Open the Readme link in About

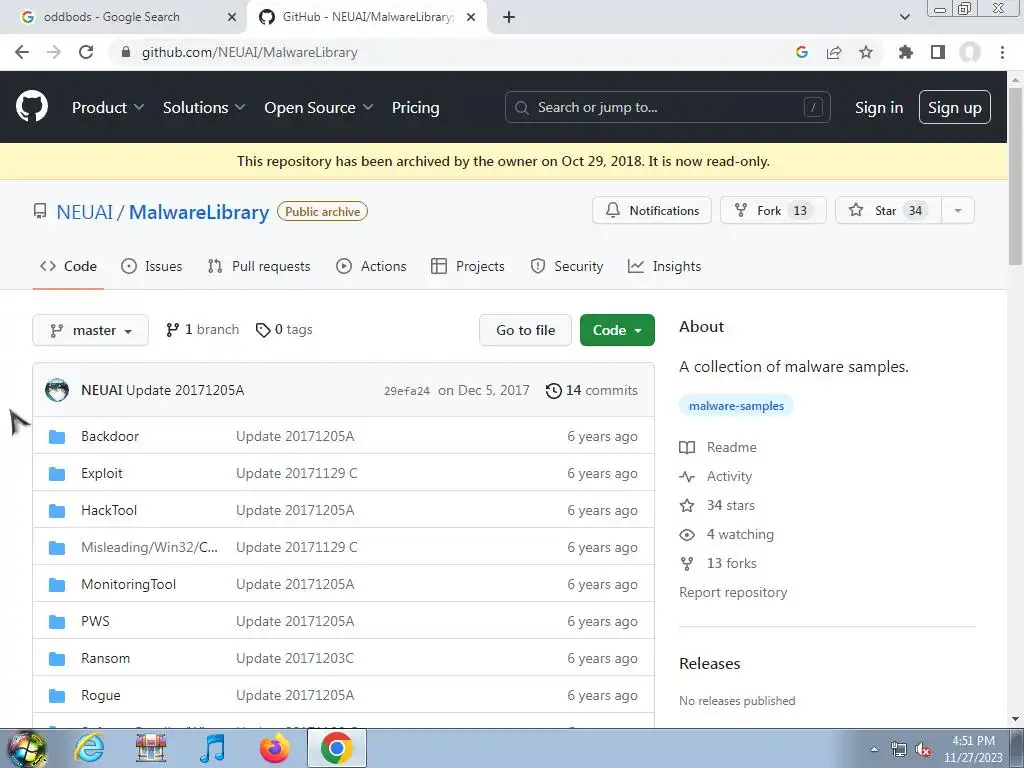point(718,447)
